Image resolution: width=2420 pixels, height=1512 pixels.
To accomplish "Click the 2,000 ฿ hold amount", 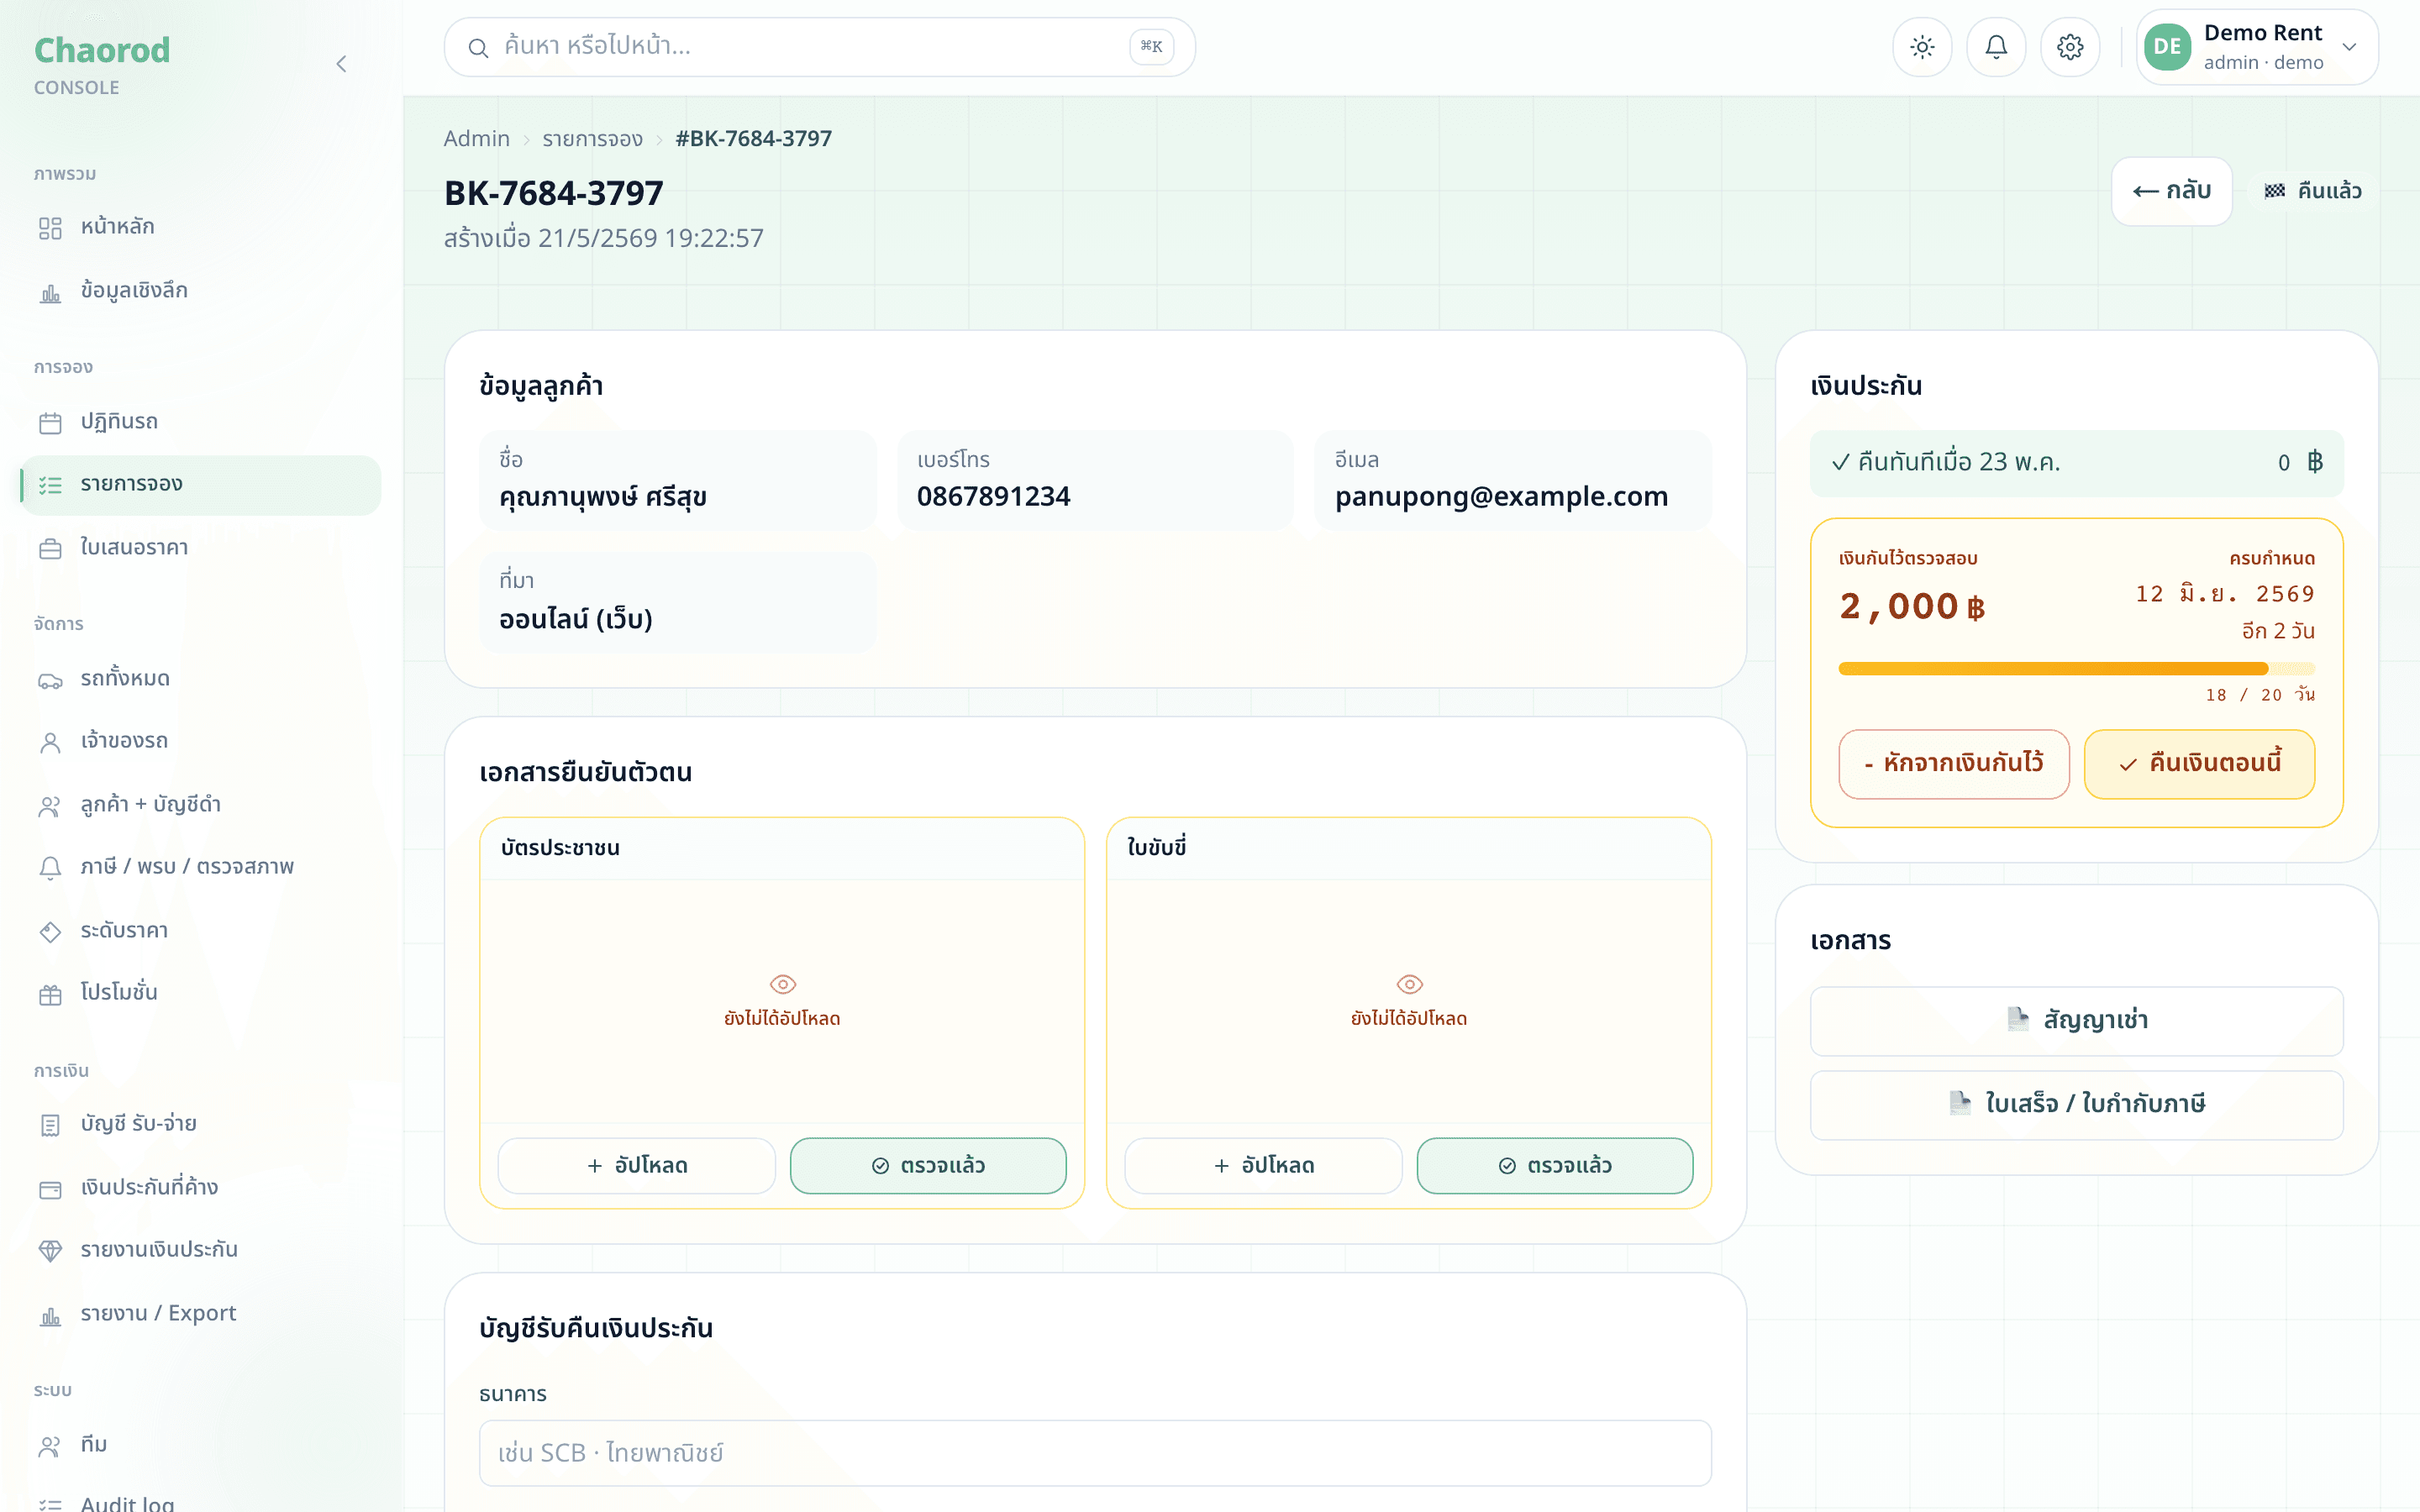I will tap(1912, 607).
